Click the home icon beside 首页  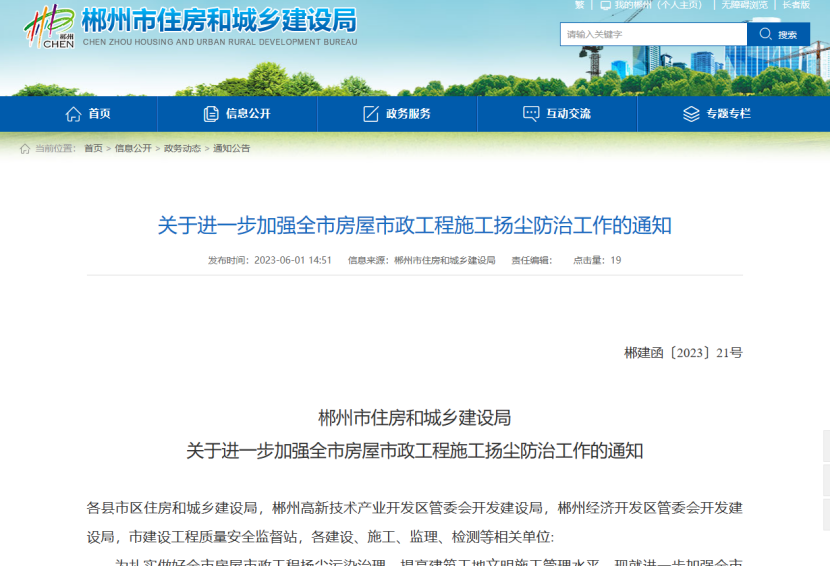(x=73, y=114)
